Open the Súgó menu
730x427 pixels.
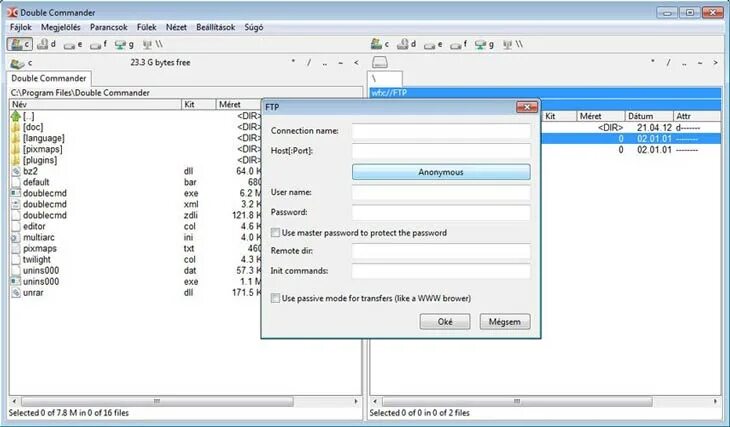pos(254,27)
